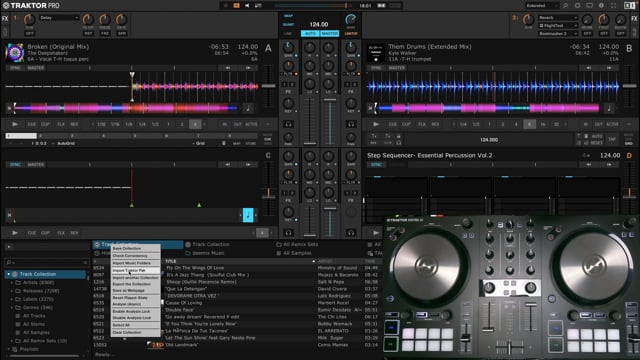Play deck A with play button
Image resolution: width=640 pixels, height=360 pixels.
pos(15,124)
